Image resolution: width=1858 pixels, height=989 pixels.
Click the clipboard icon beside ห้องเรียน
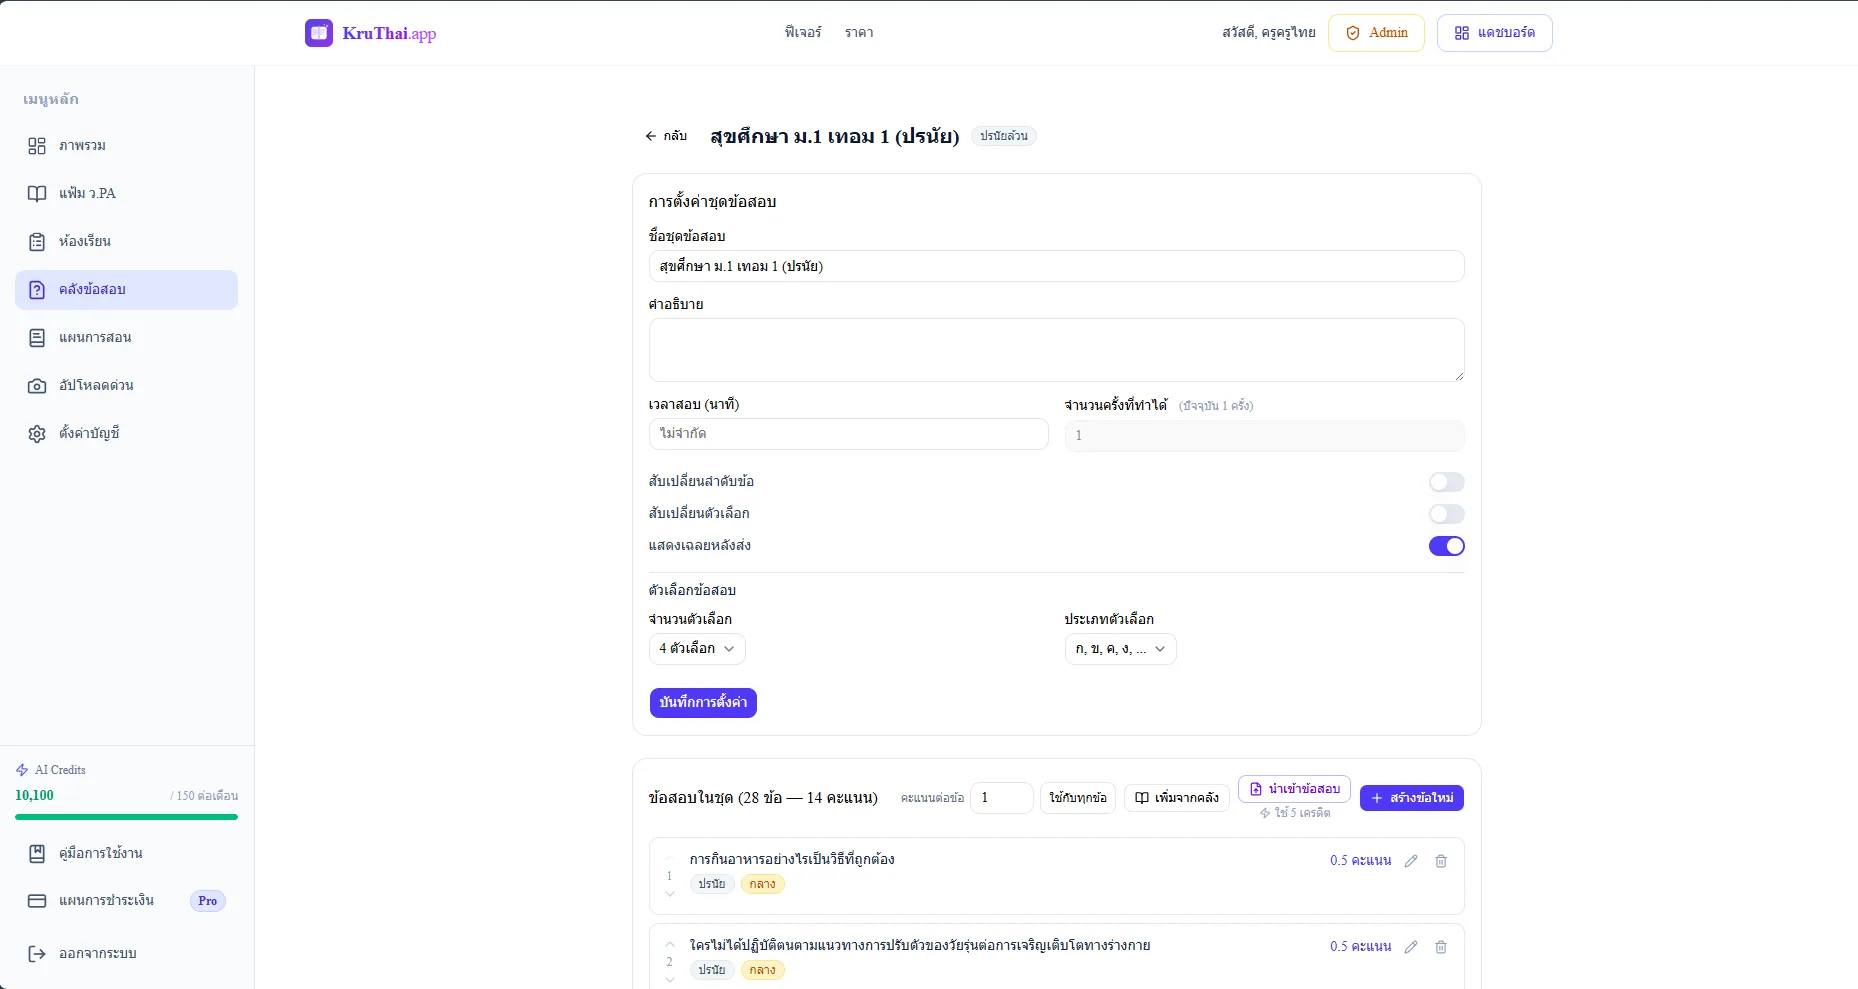point(37,242)
